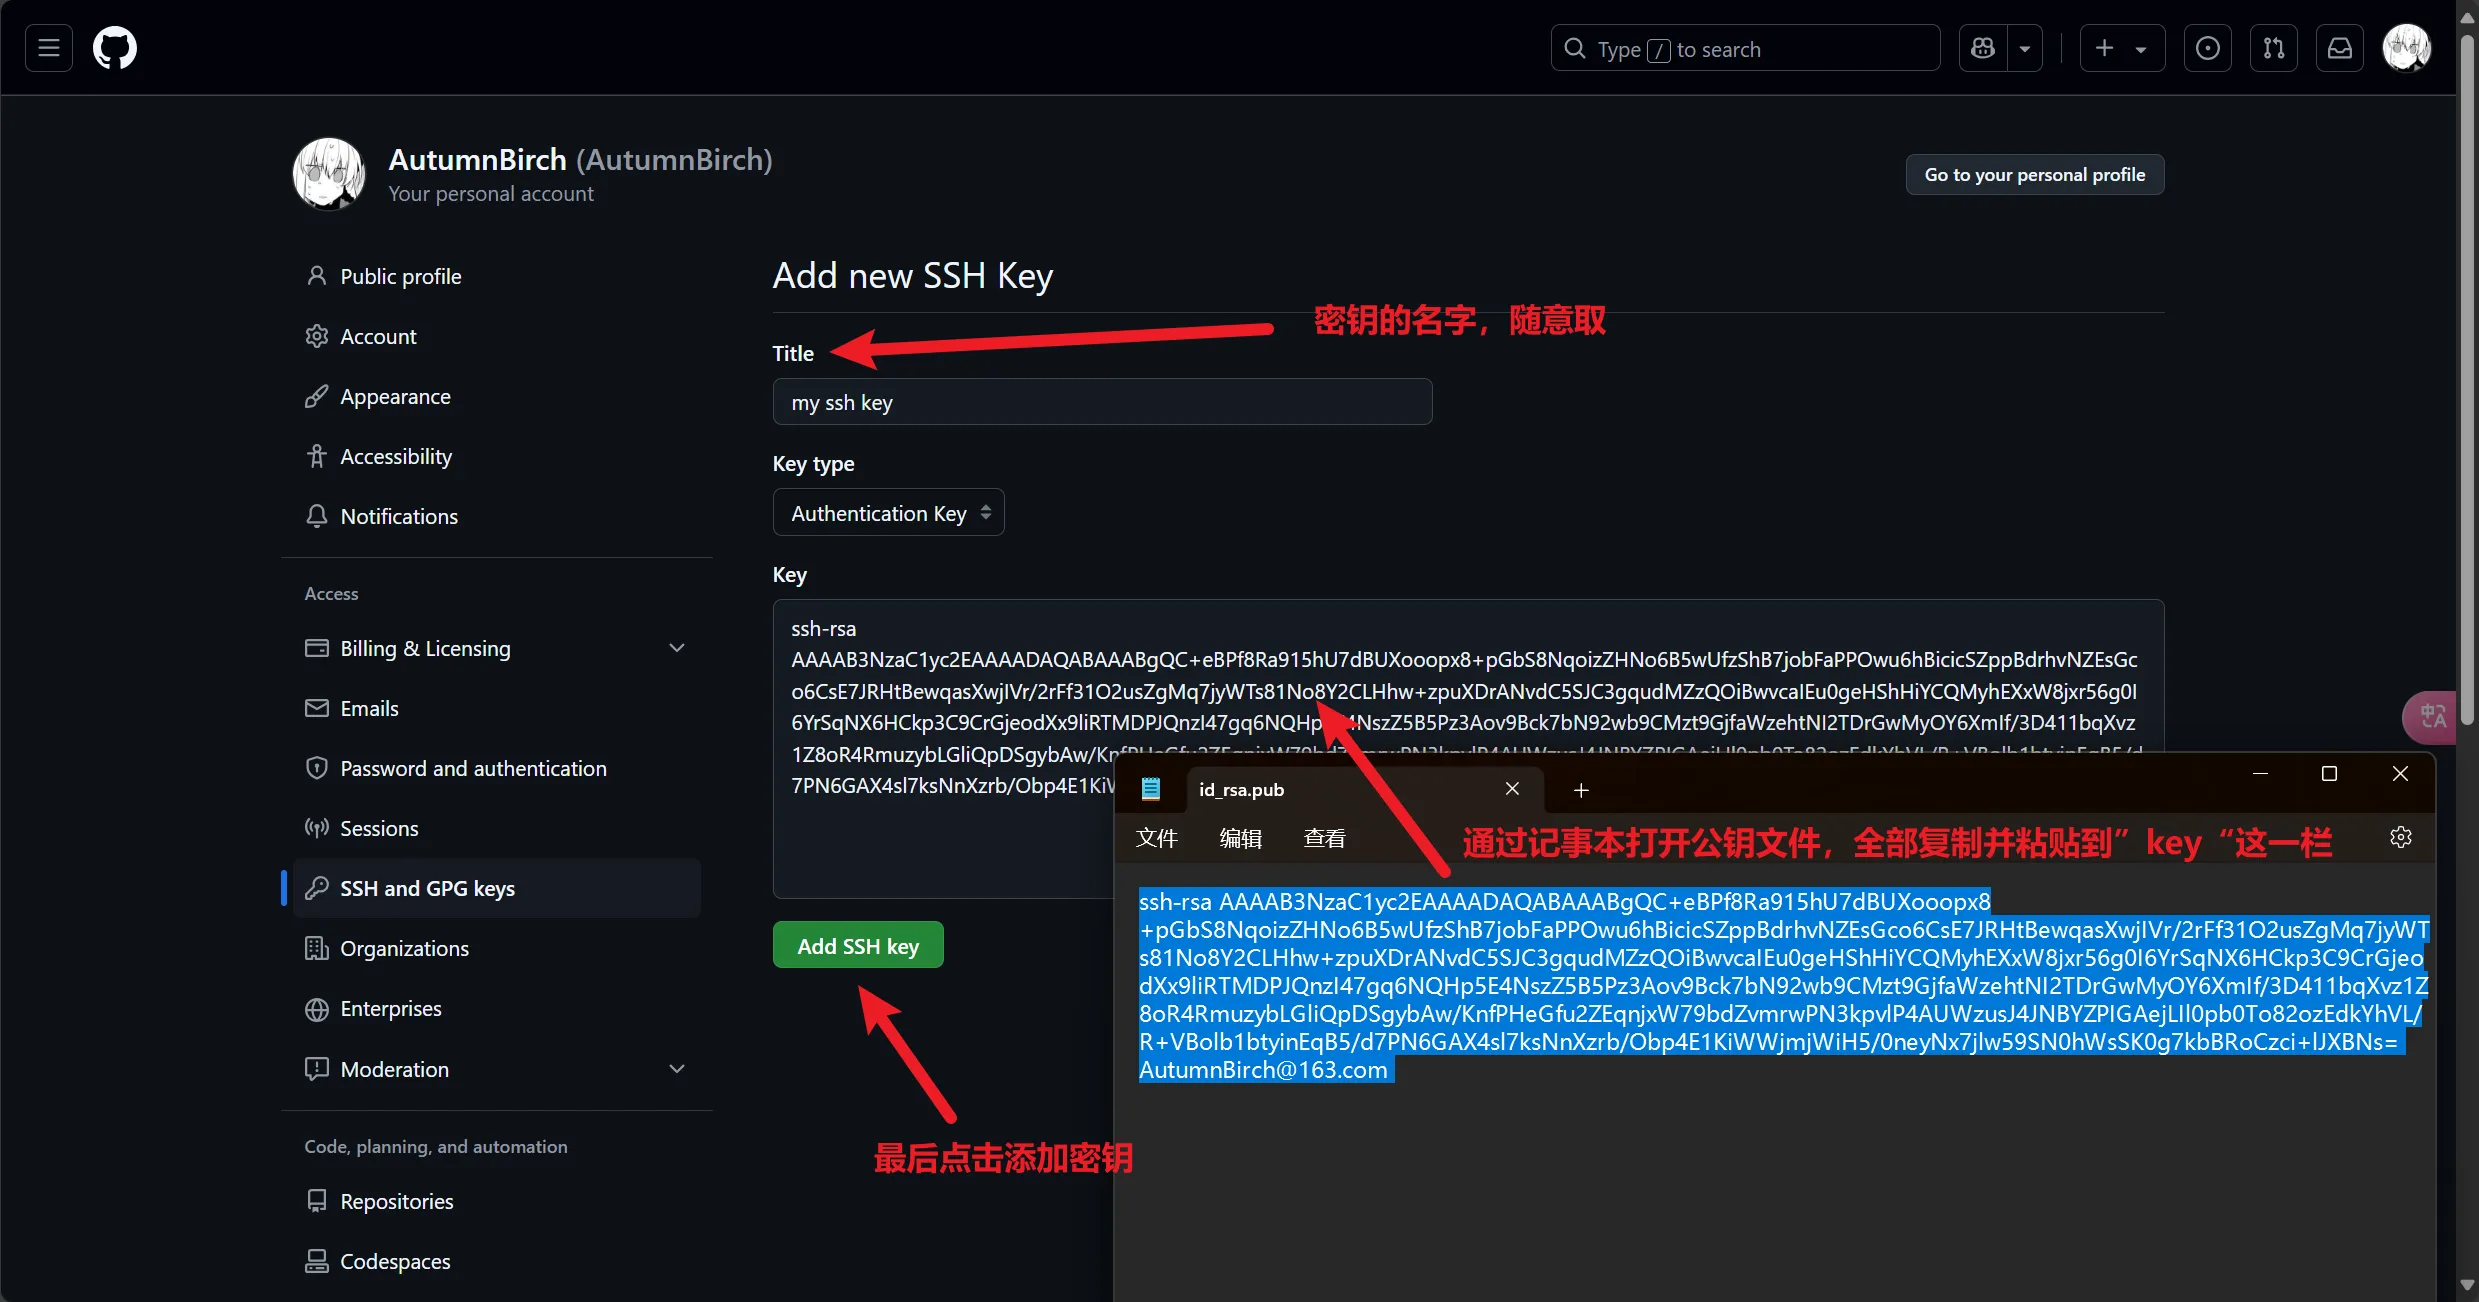Go to GitHub home via Octocat logo
The width and height of the screenshot is (2479, 1302).
115,48
